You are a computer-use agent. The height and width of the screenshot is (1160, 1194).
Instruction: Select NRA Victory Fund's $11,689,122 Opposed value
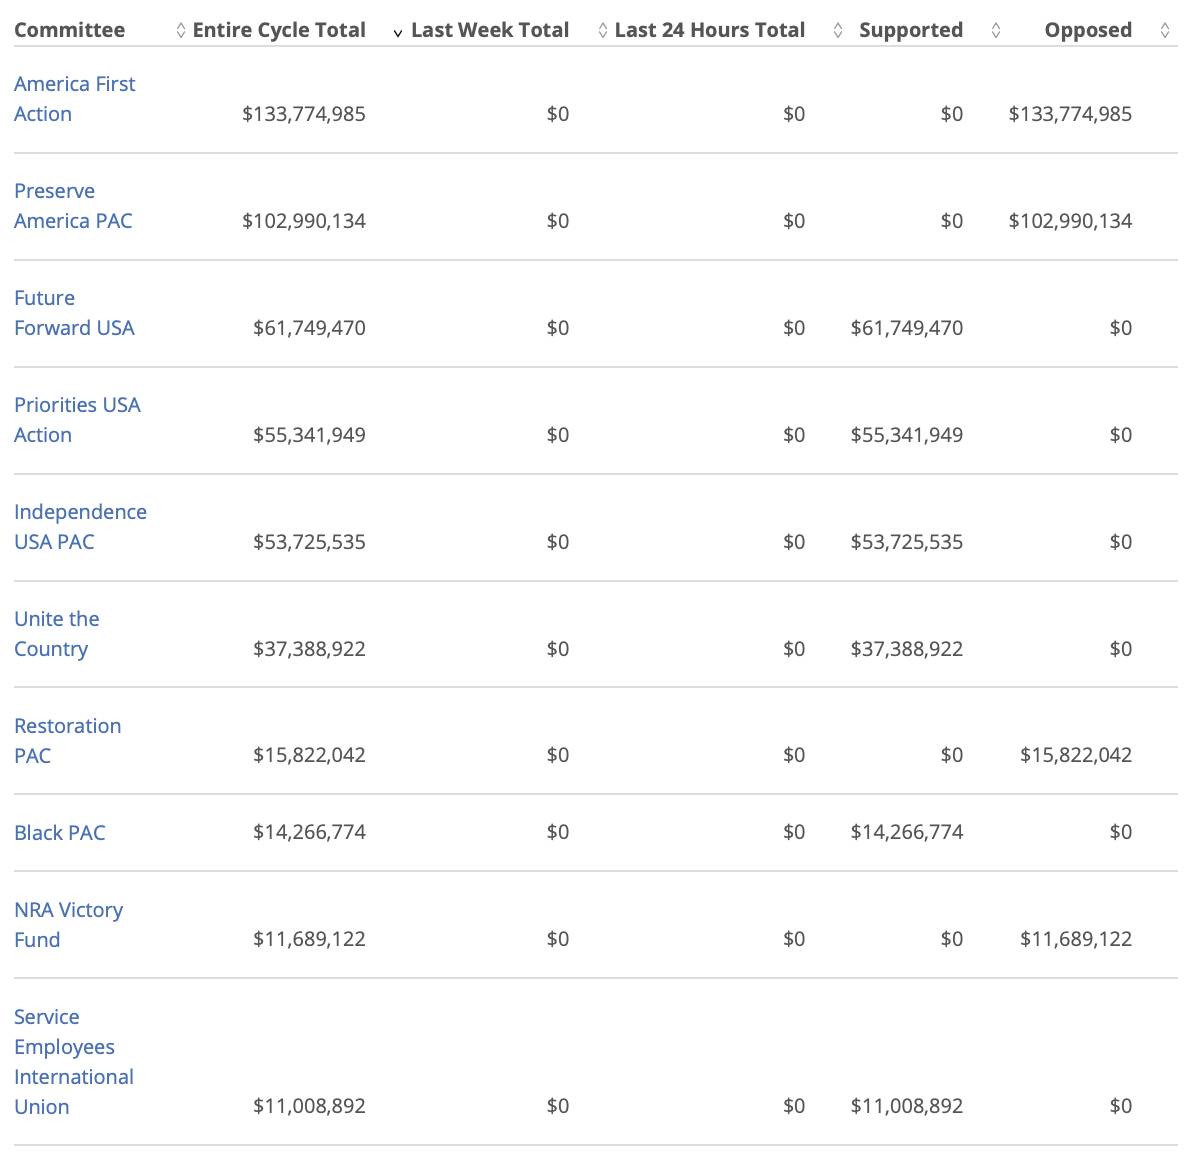click(1076, 939)
